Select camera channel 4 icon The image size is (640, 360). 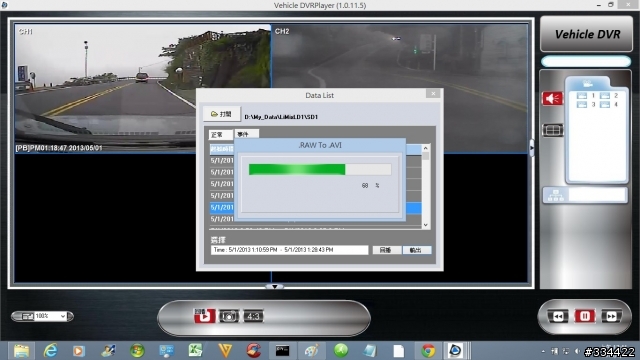pyautogui.click(x=605, y=104)
